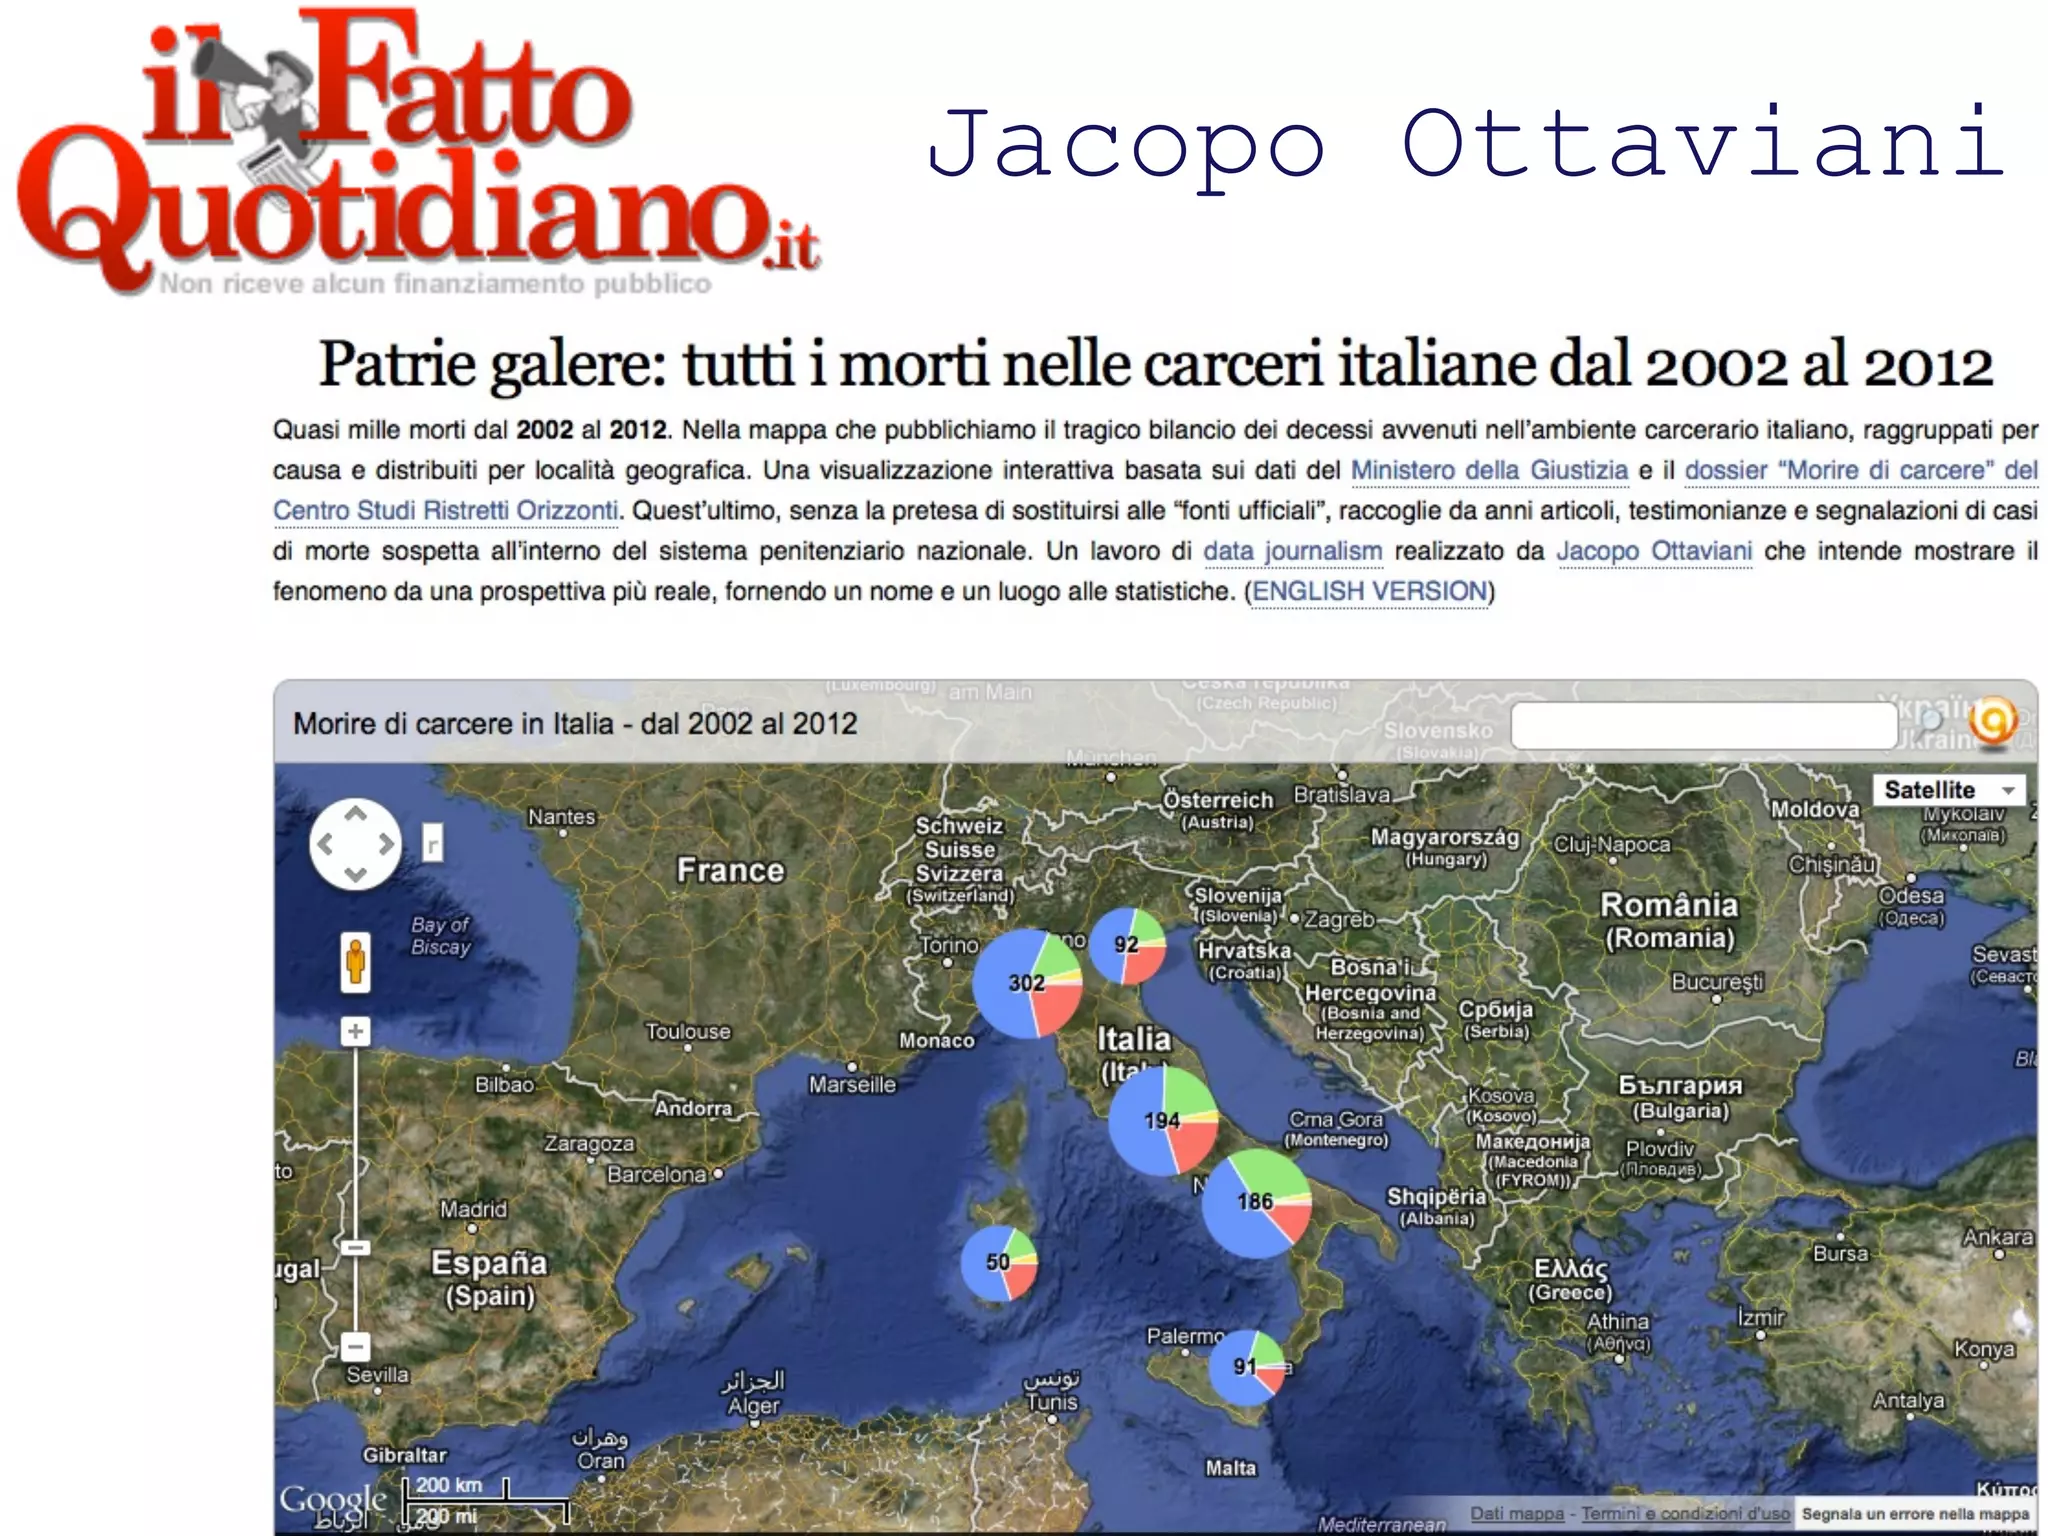Open the data journalism link

click(1292, 551)
